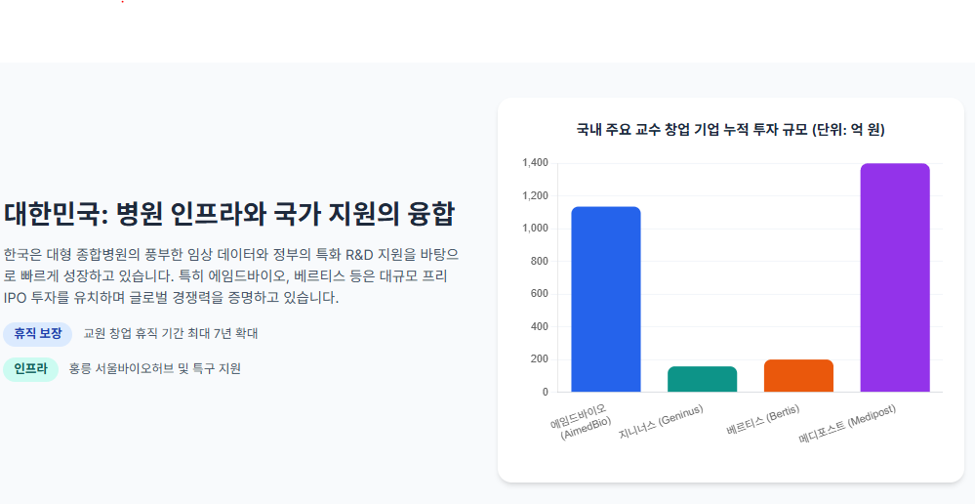
Task: Click the 에임드바이오 (AimedBio) axis label
Action: (580, 423)
